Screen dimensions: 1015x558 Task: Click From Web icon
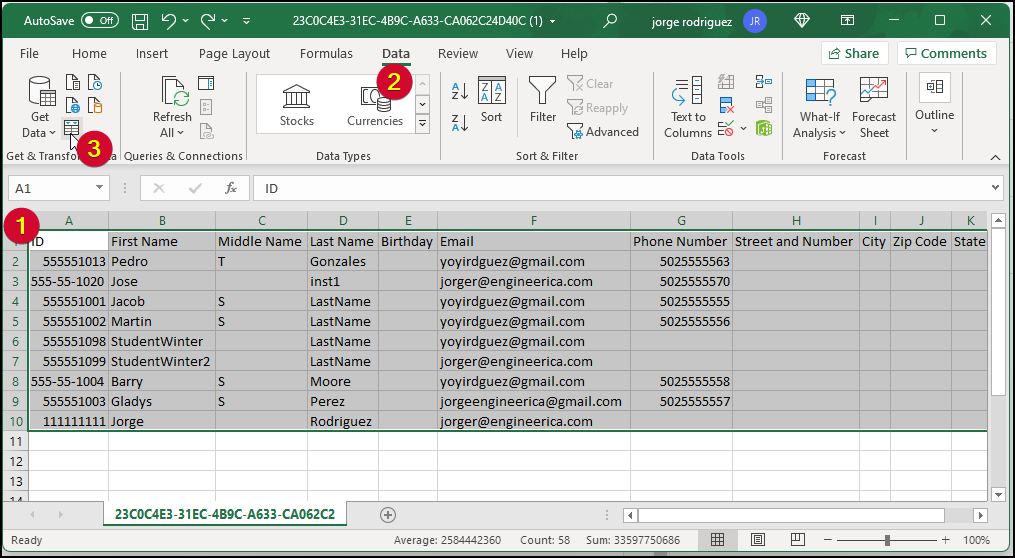click(73, 105)
